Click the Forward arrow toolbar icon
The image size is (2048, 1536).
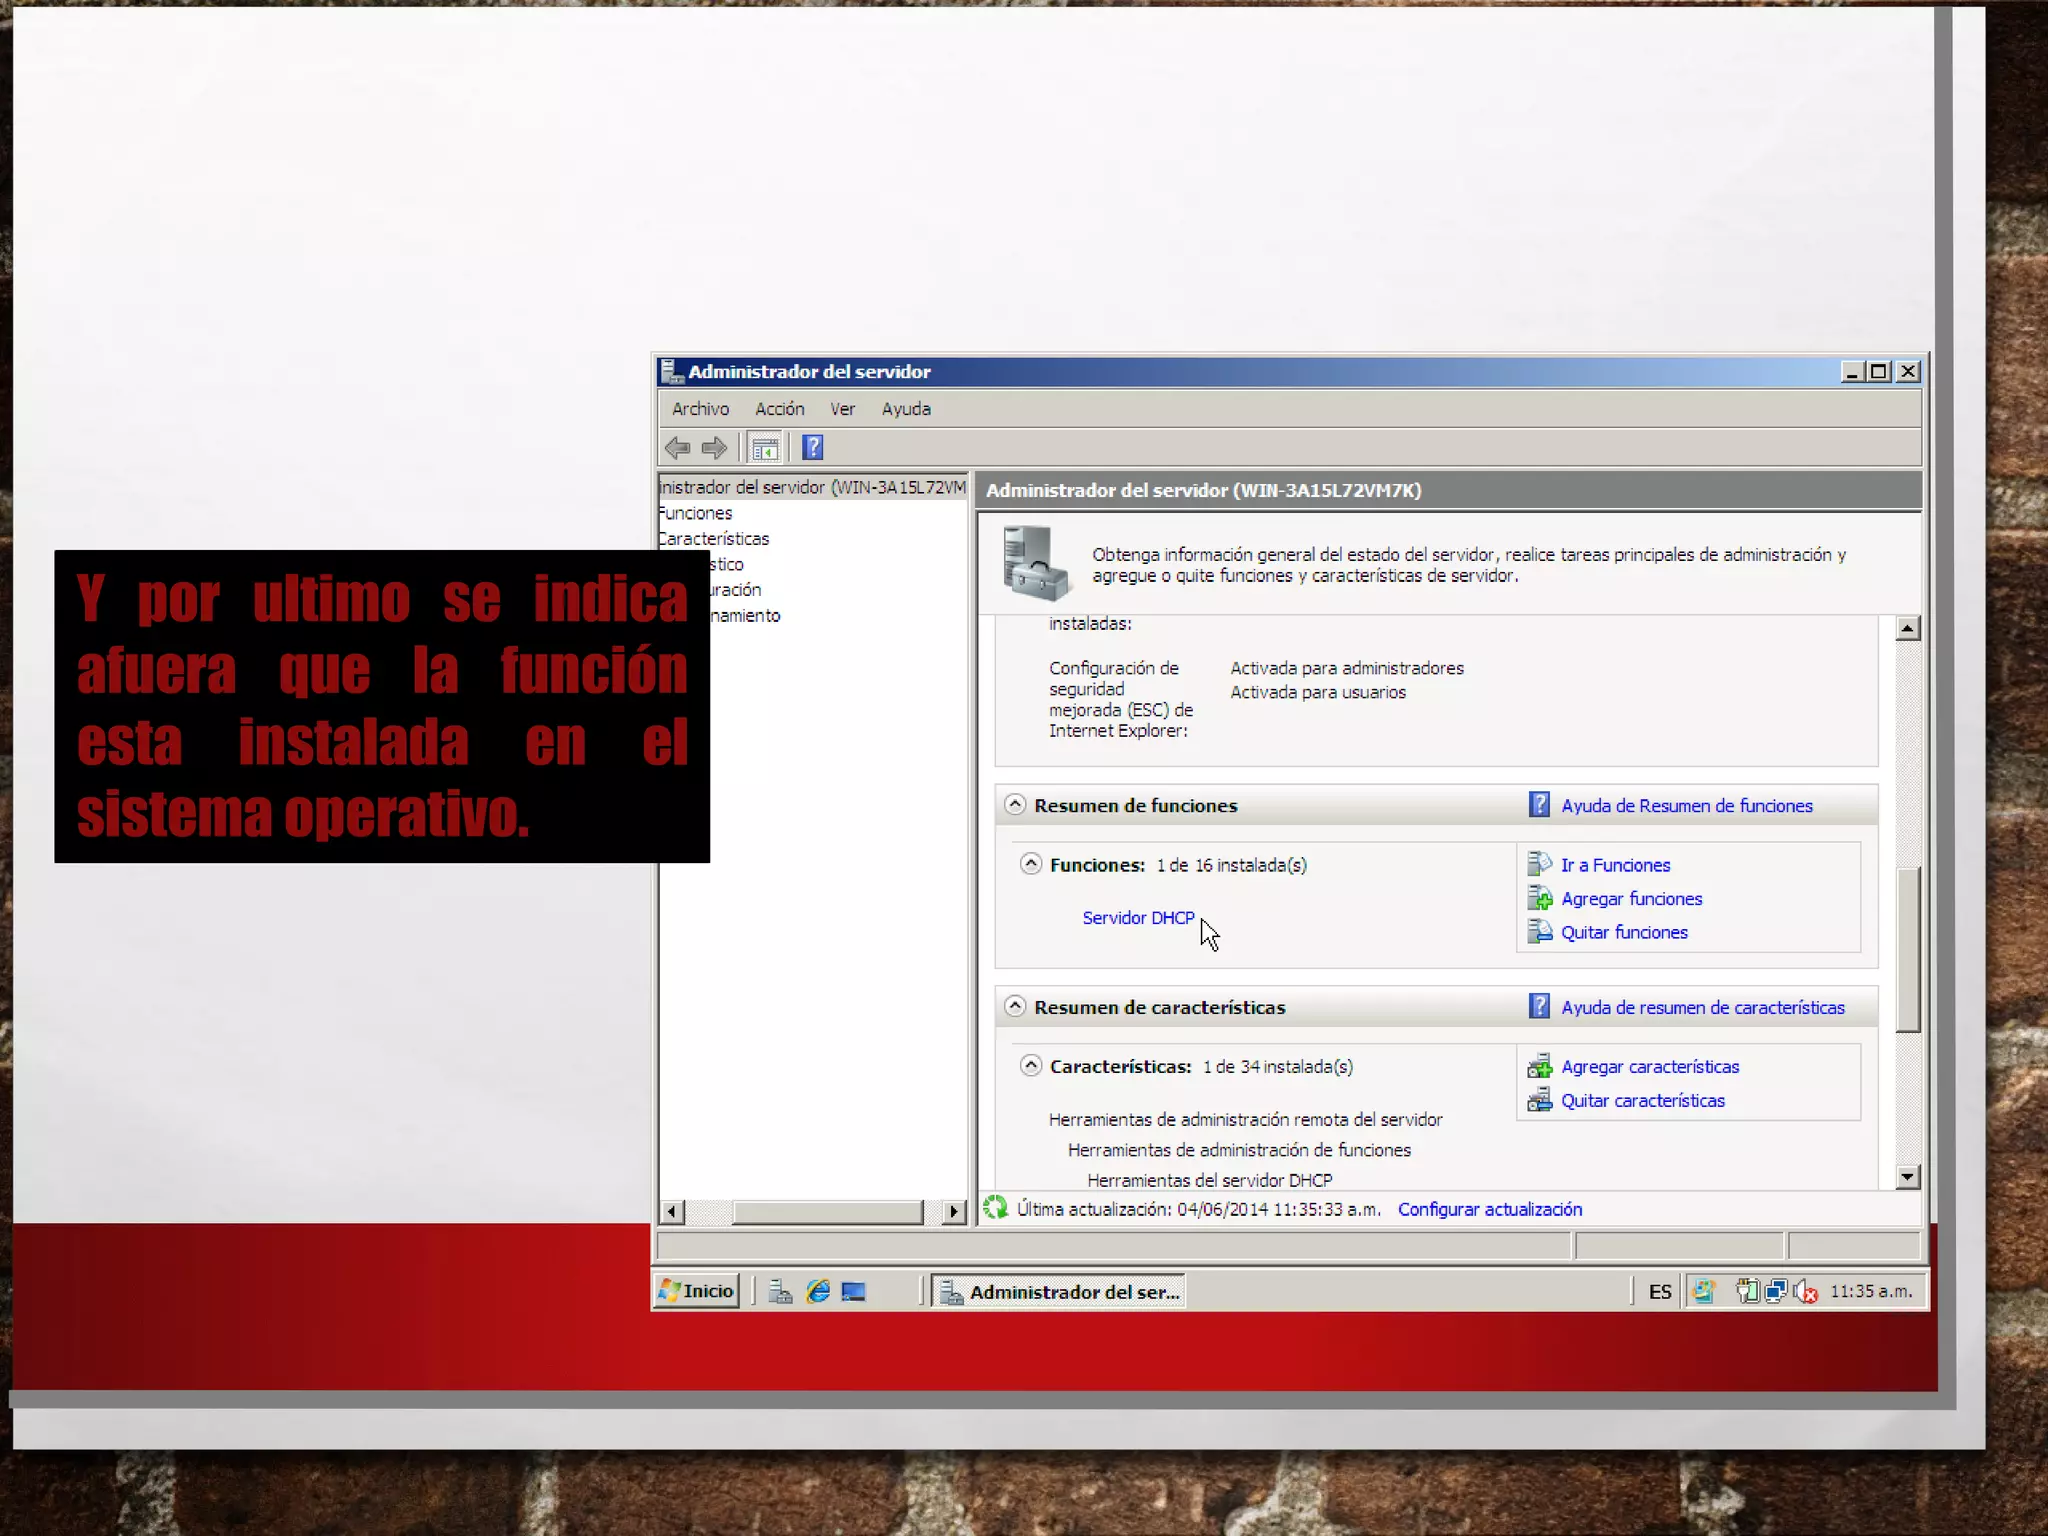(714, 448)
